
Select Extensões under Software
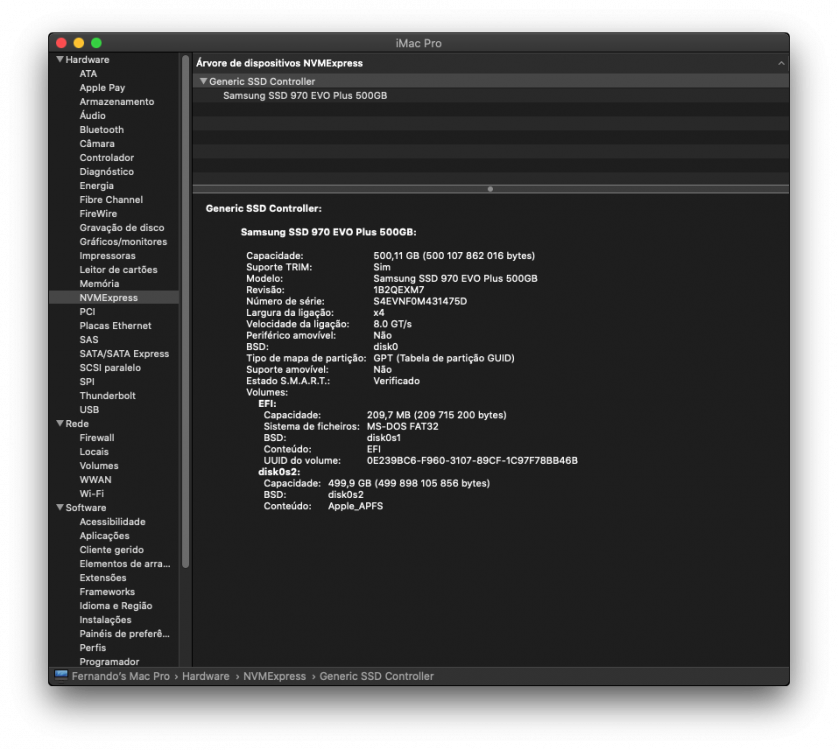click(x=103, y=578)
